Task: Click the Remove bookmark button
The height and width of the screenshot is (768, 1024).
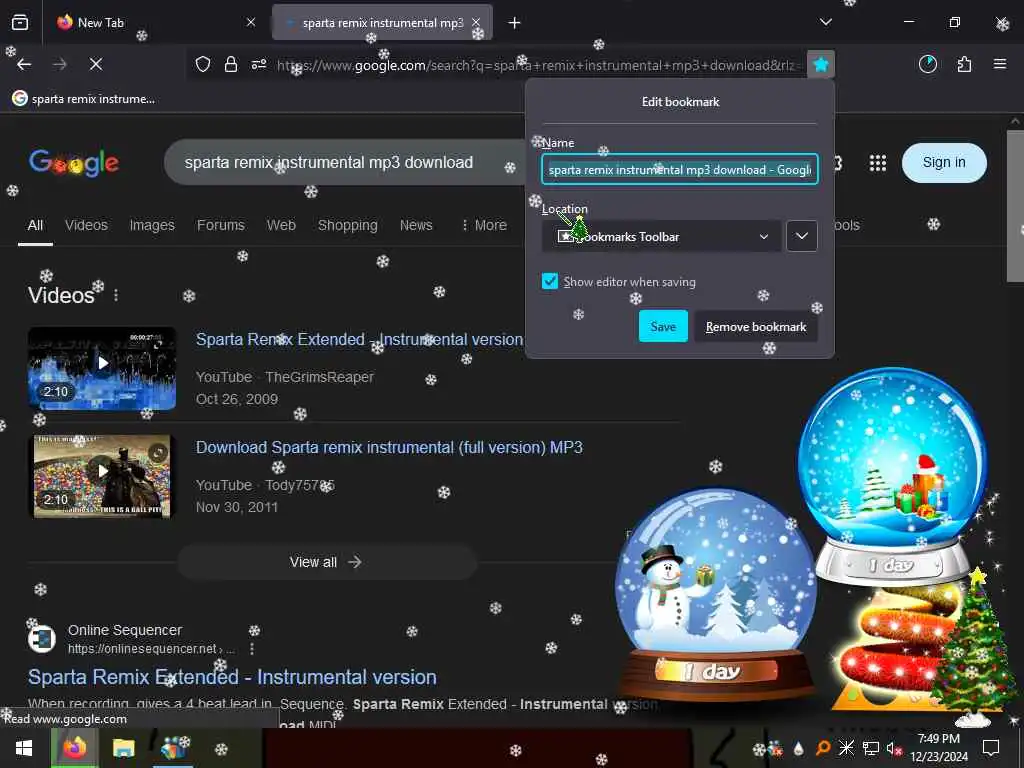Action: point(756,327)
